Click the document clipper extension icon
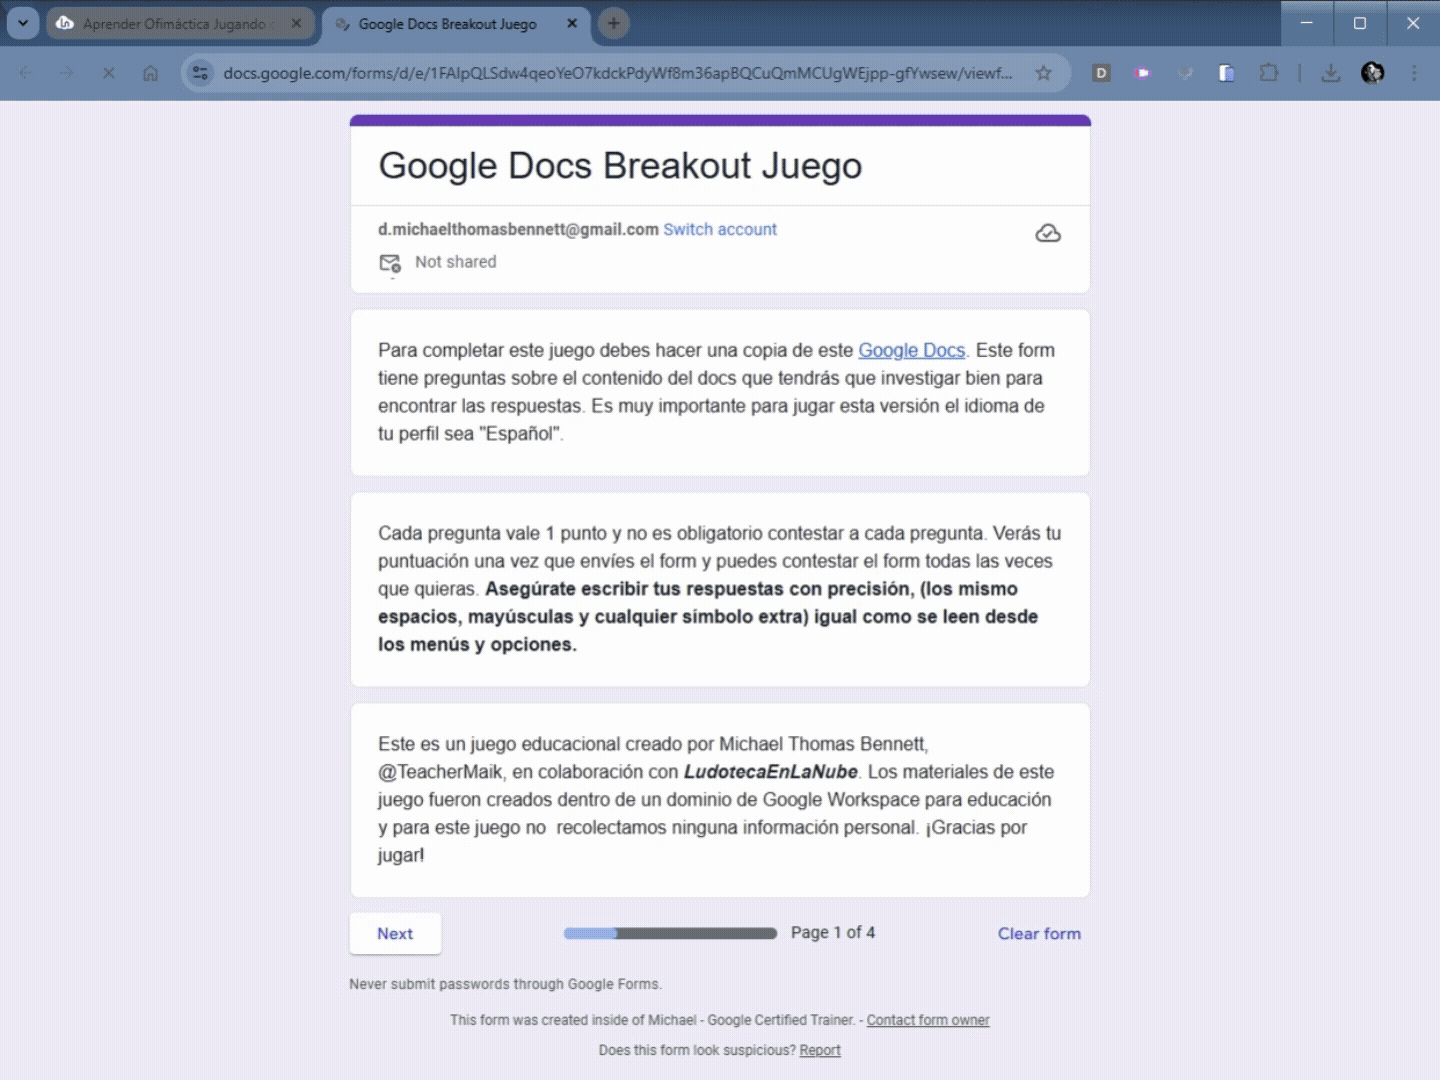Screen dimensions: 1440x1080 (1227, 73)
